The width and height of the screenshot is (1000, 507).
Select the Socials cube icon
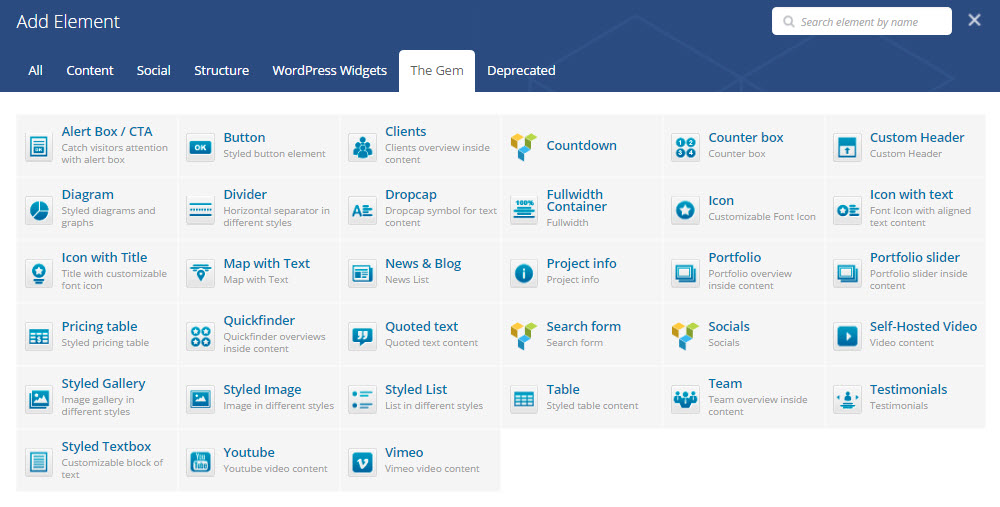tap(686, 336)
